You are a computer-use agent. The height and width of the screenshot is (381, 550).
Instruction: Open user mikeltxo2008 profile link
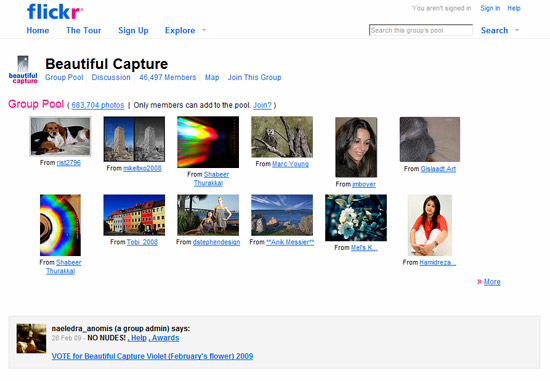[142, 168]
